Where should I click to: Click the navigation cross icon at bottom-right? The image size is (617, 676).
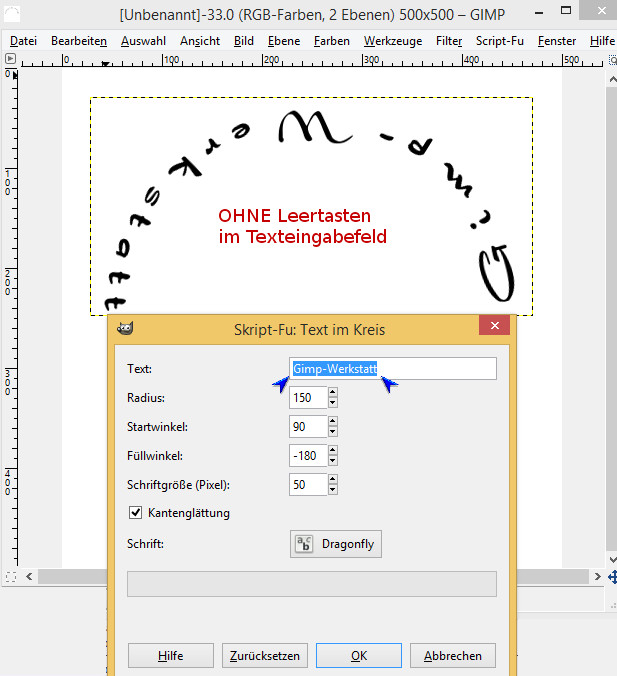coord(612,577)
